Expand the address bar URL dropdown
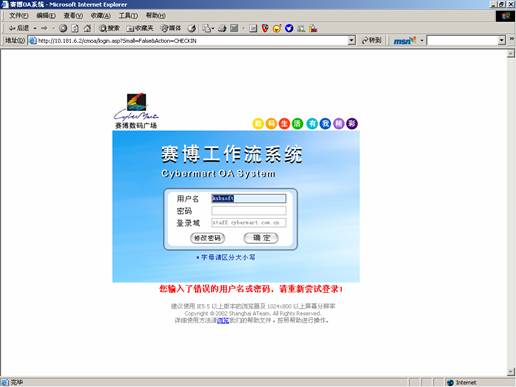516x387 pixels. click(352, 41)
